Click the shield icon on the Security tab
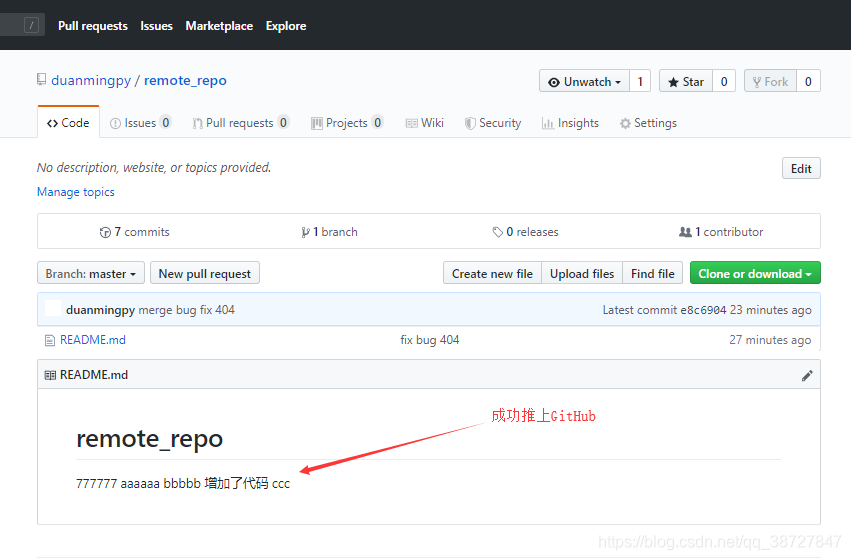Image resolution: width=851 pixels, height=560 pixels. click(x=470, y=123)
